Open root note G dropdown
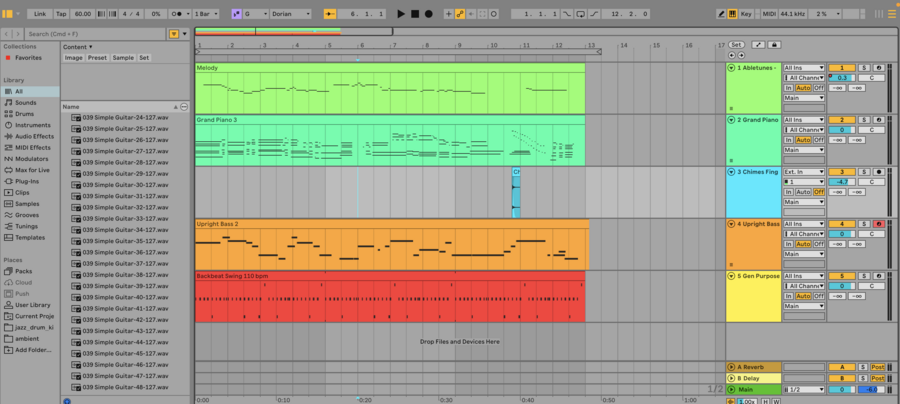900x404 pixels. point(255,14)
